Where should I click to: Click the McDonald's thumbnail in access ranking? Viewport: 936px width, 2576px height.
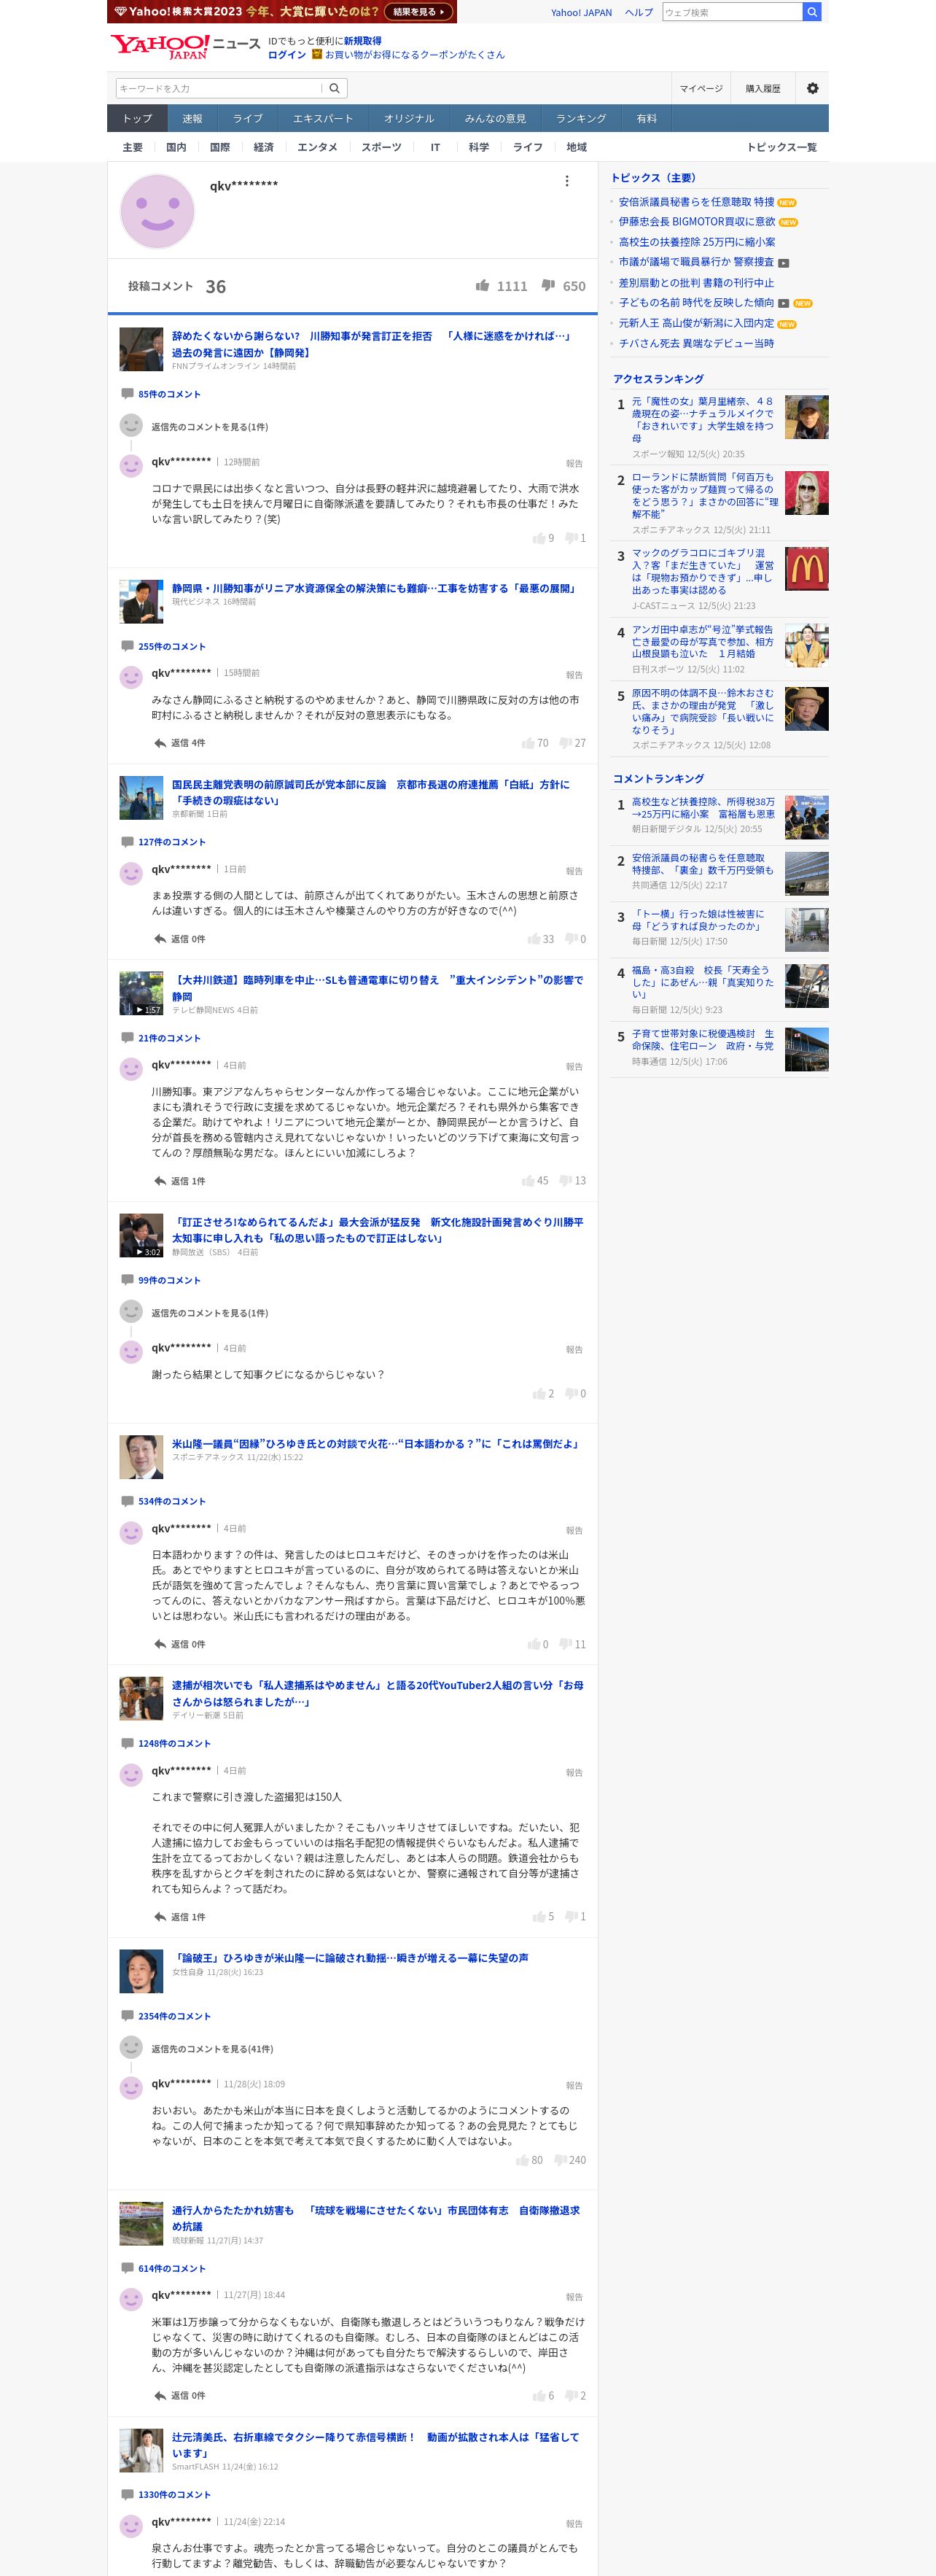806,569
